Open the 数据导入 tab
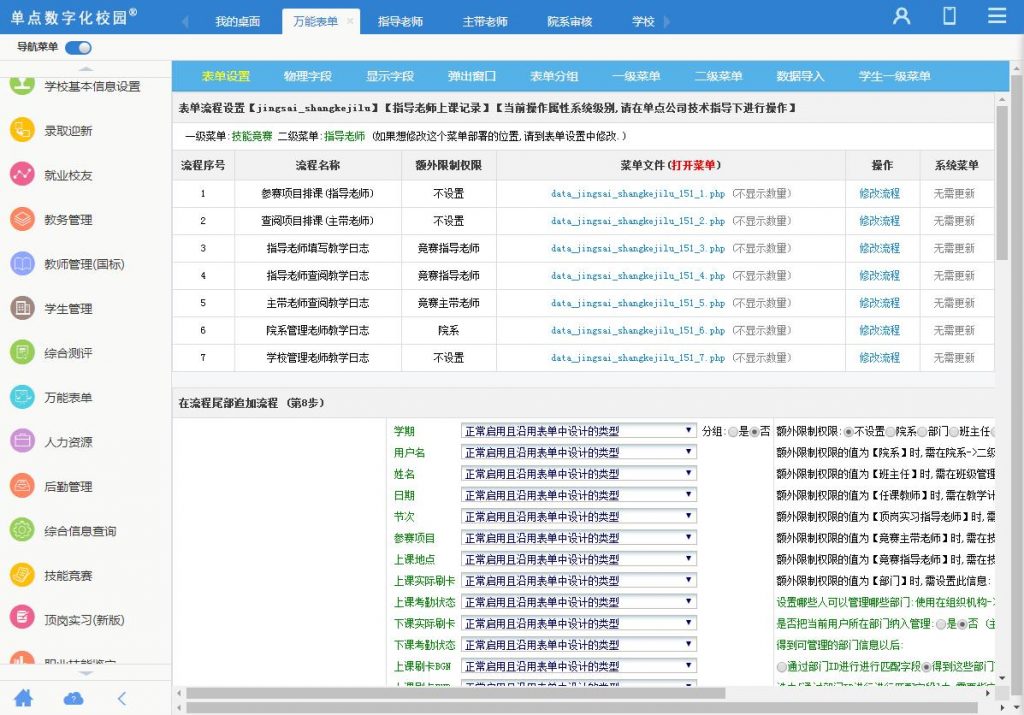1024x715 pixels. pos(800,76)
